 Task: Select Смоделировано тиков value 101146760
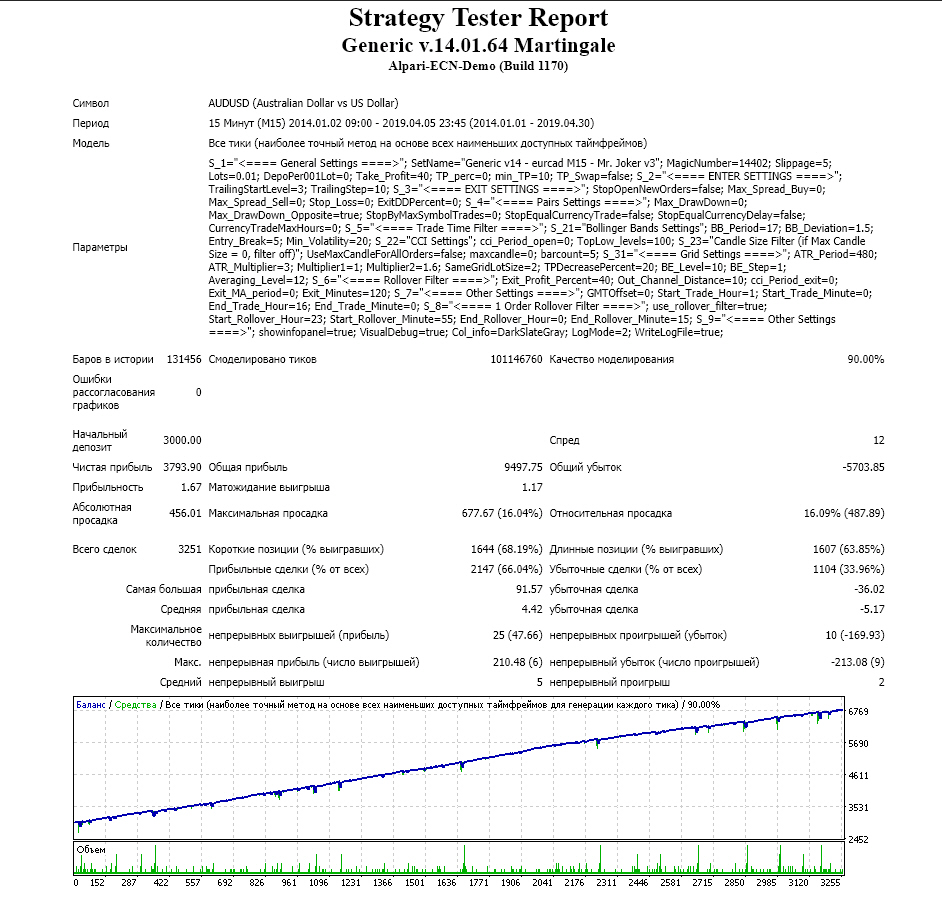click(516, 359)
